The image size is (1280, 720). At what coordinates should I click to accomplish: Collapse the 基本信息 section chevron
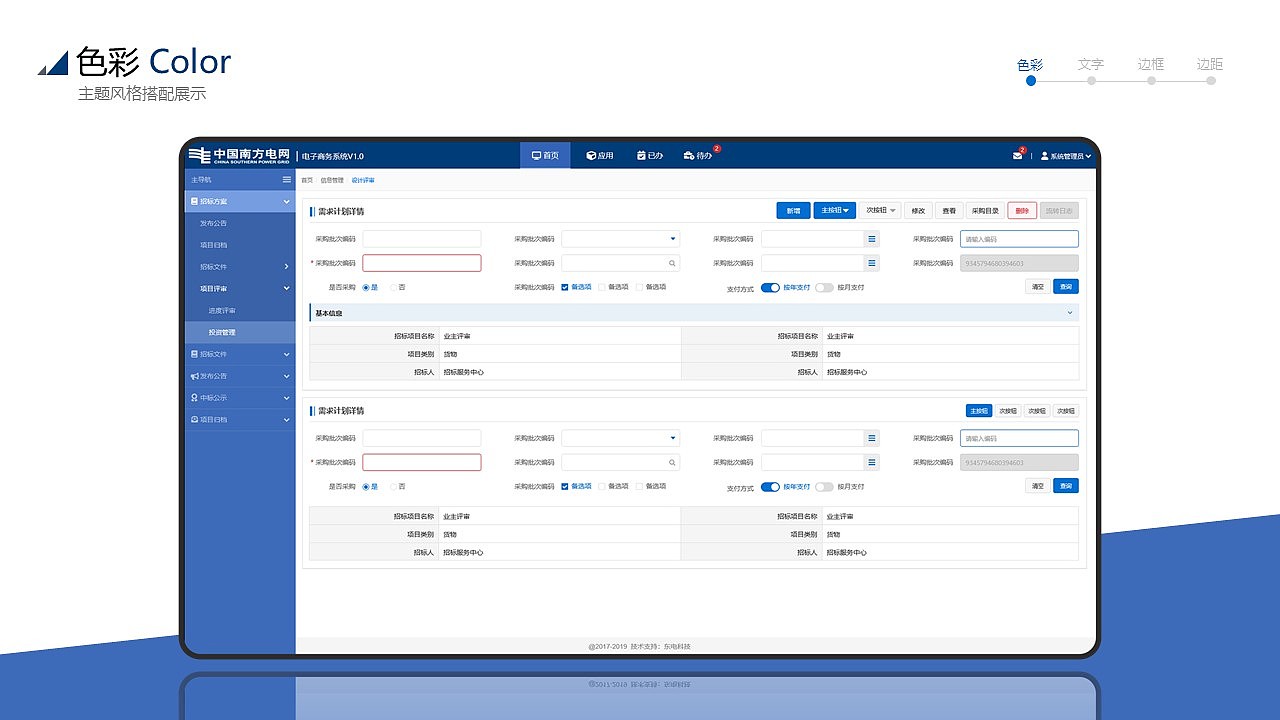[x=1070, y=313]
